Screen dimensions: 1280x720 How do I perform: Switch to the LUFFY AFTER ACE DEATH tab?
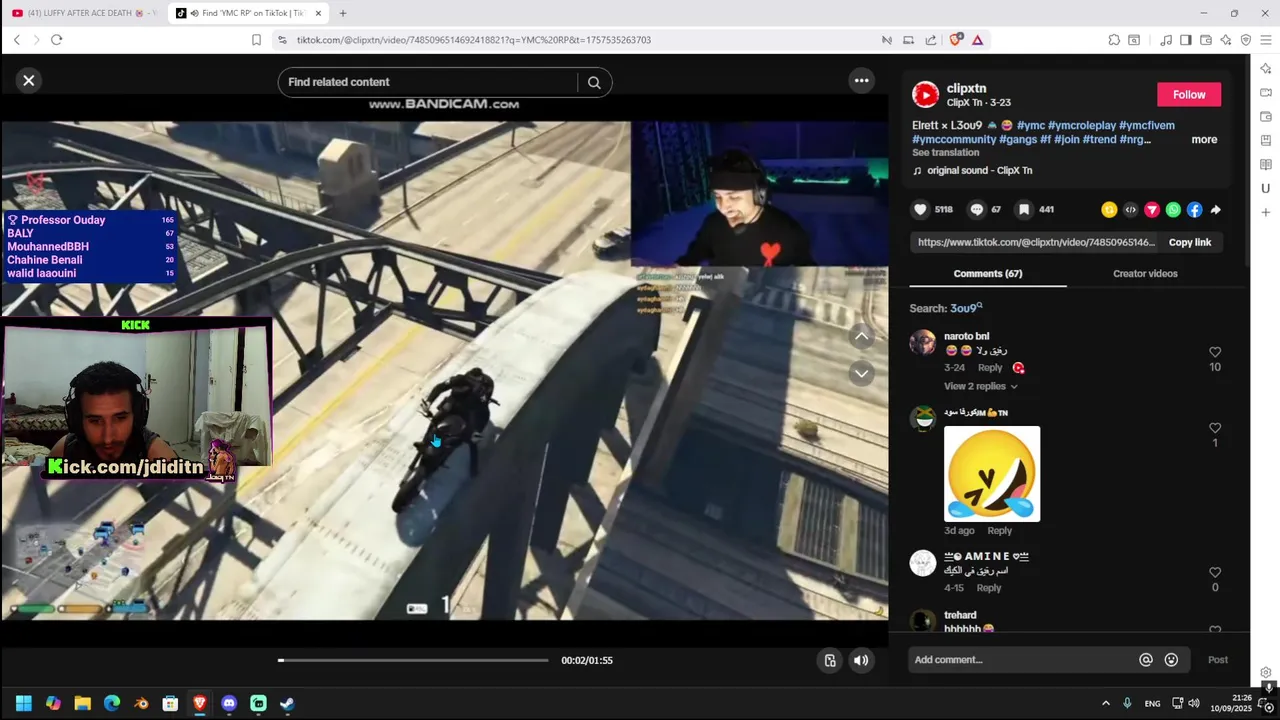pos(84,13)
